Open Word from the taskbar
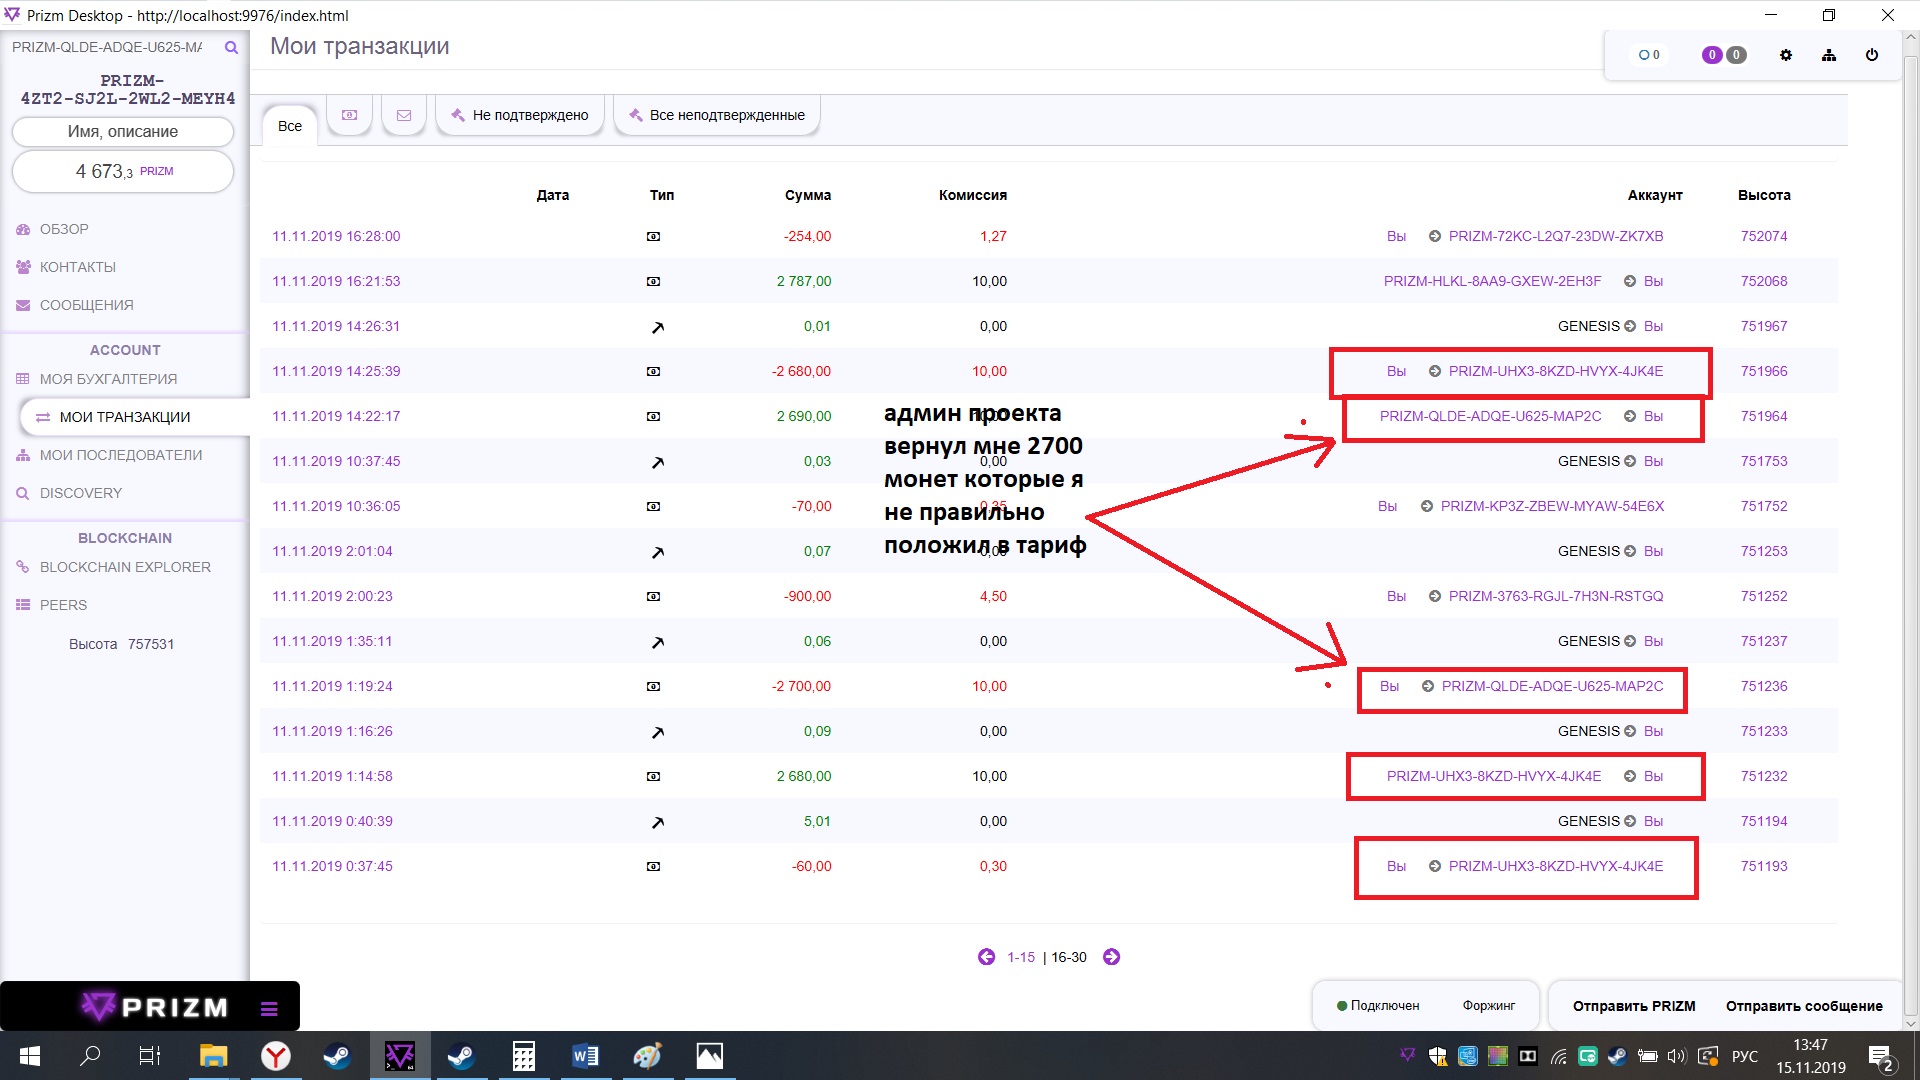Viewport: 1920px width, 1080px height. pyautogui.click(x=585, y=1056)
